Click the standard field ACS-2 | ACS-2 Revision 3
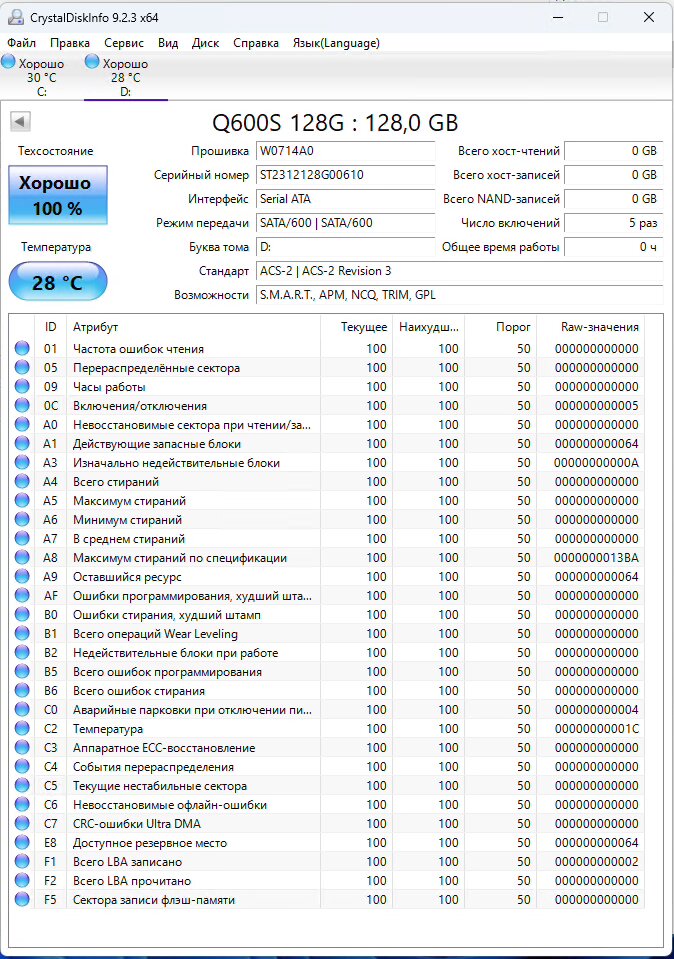 click(x=459, y=271)
